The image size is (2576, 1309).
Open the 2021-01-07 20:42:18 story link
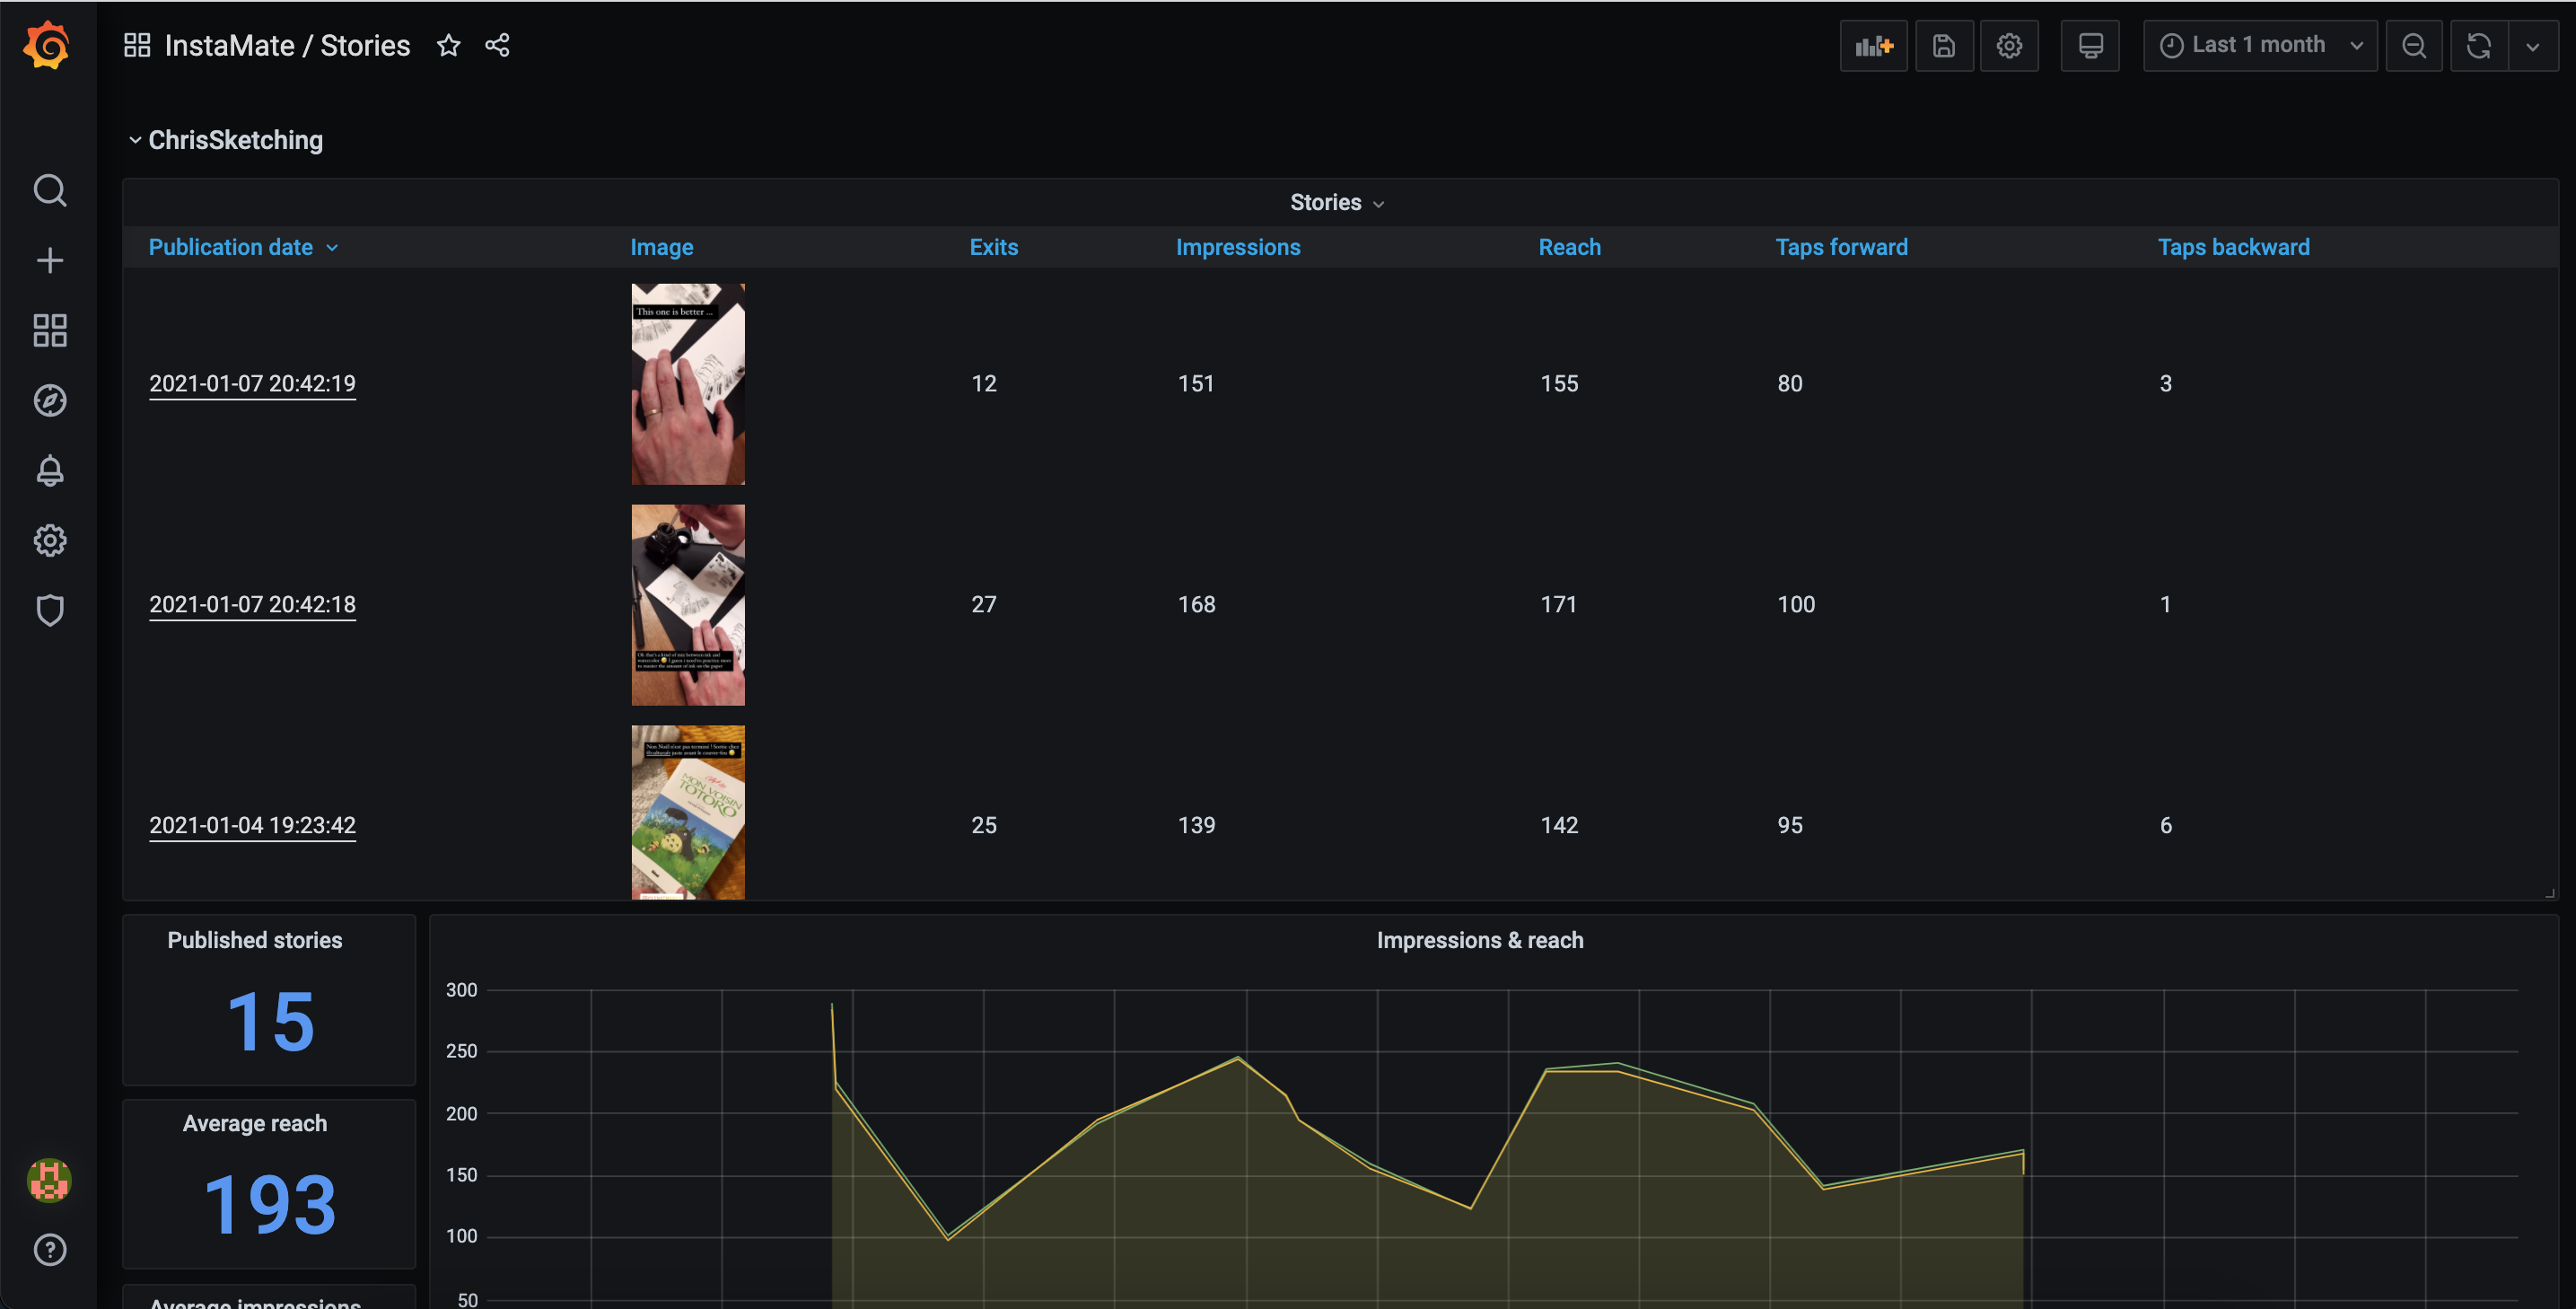pos(252,605)
